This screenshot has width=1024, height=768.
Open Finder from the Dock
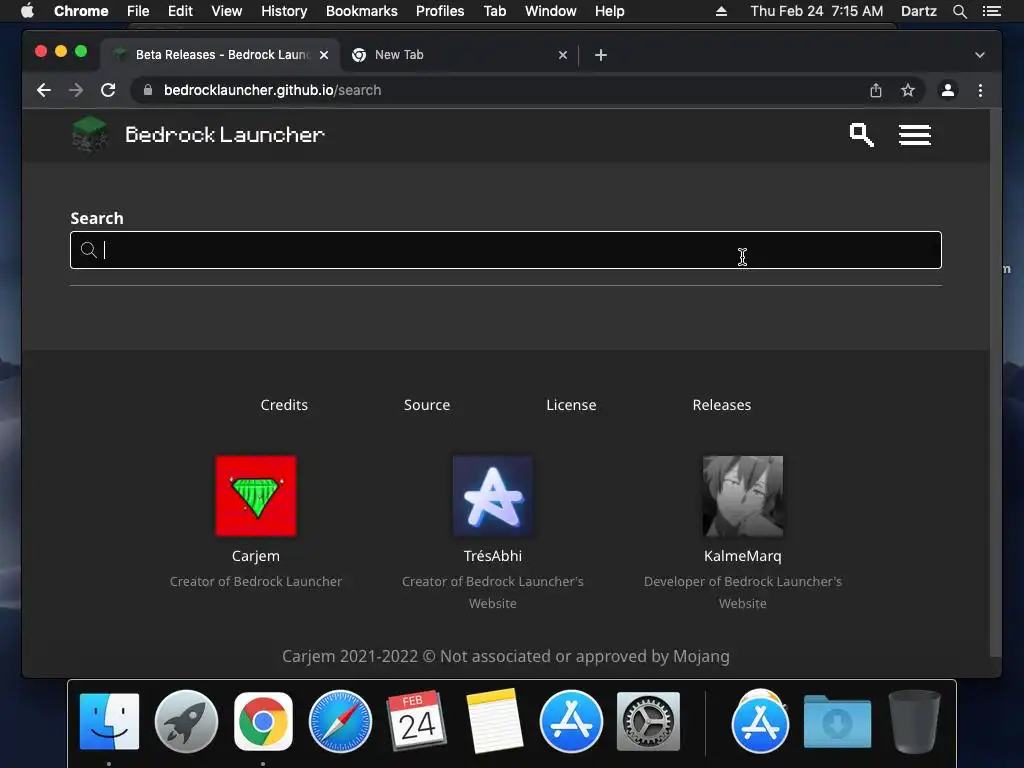(x=109, y=722)
